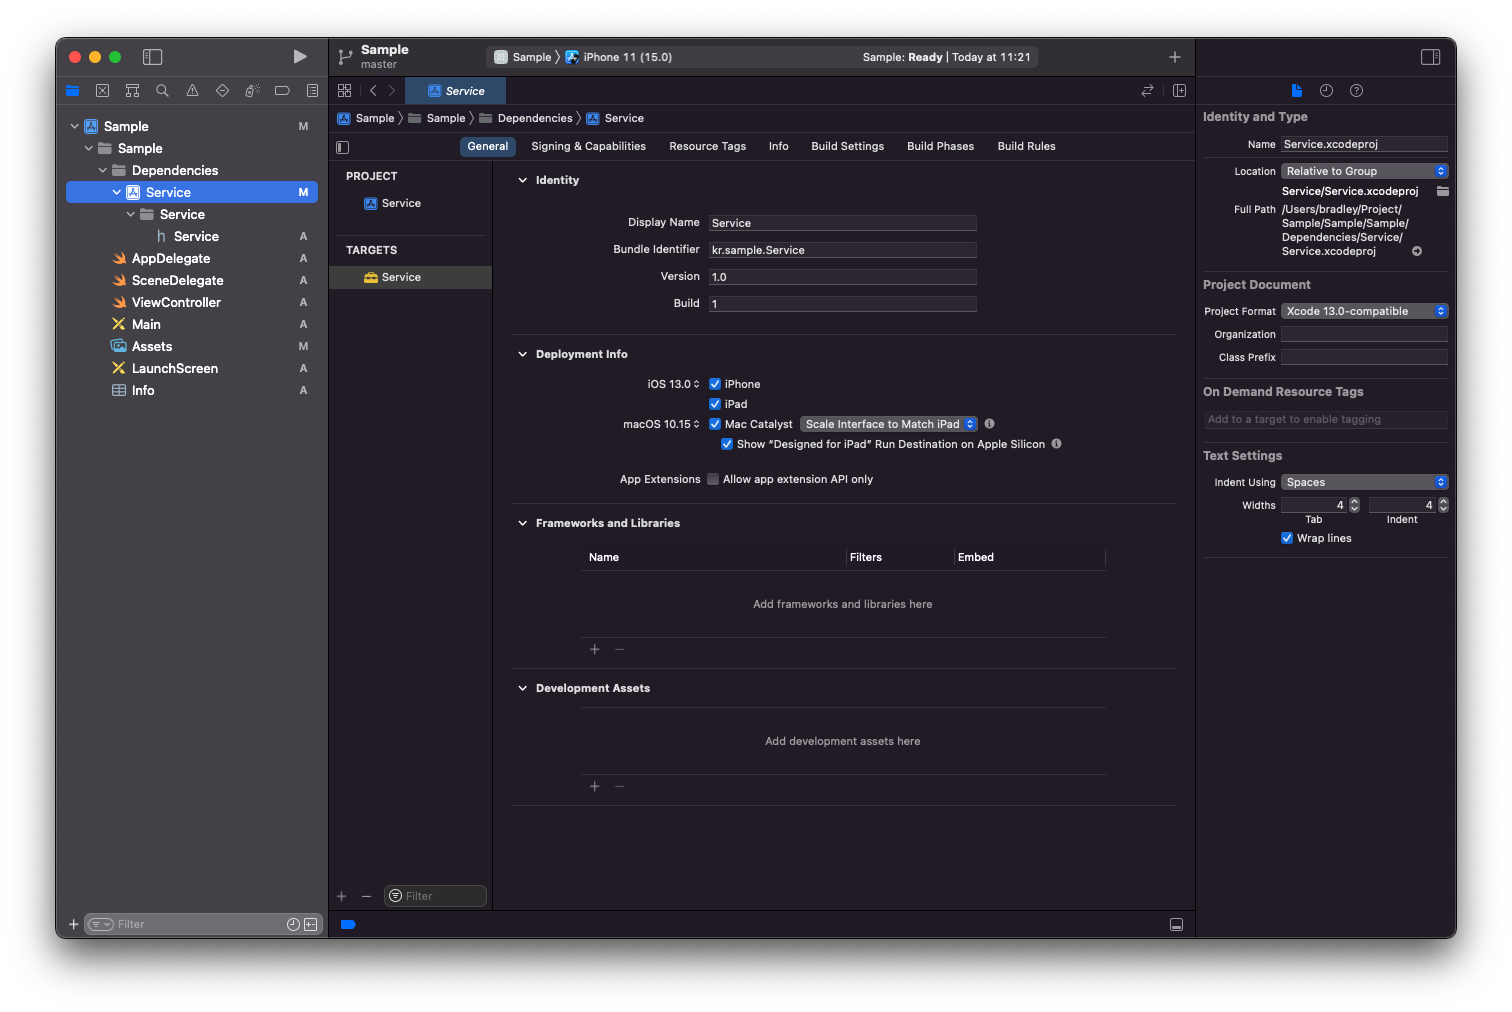1512x1012 pixels.
Task: Add a file in navigator bottom plus
Action: pyautogui.click(x=73, y=925)
